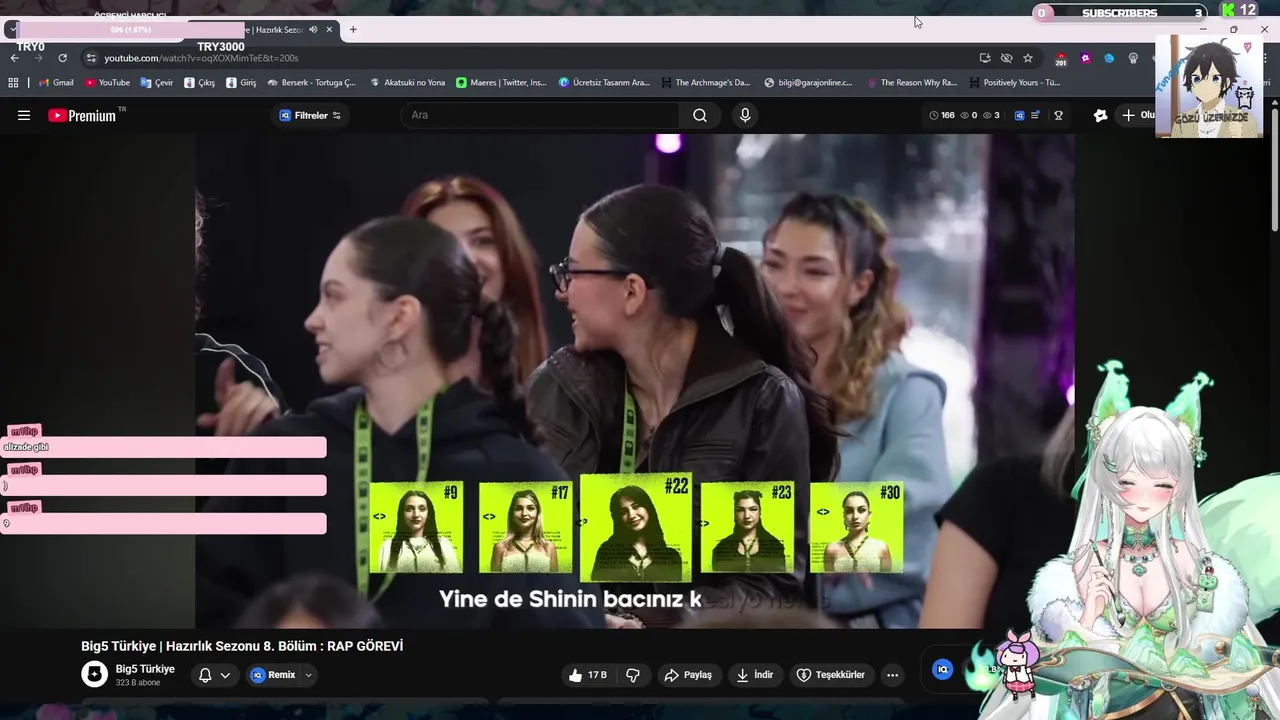Open the YouTube hamburger guide menu

click(24, 115)
